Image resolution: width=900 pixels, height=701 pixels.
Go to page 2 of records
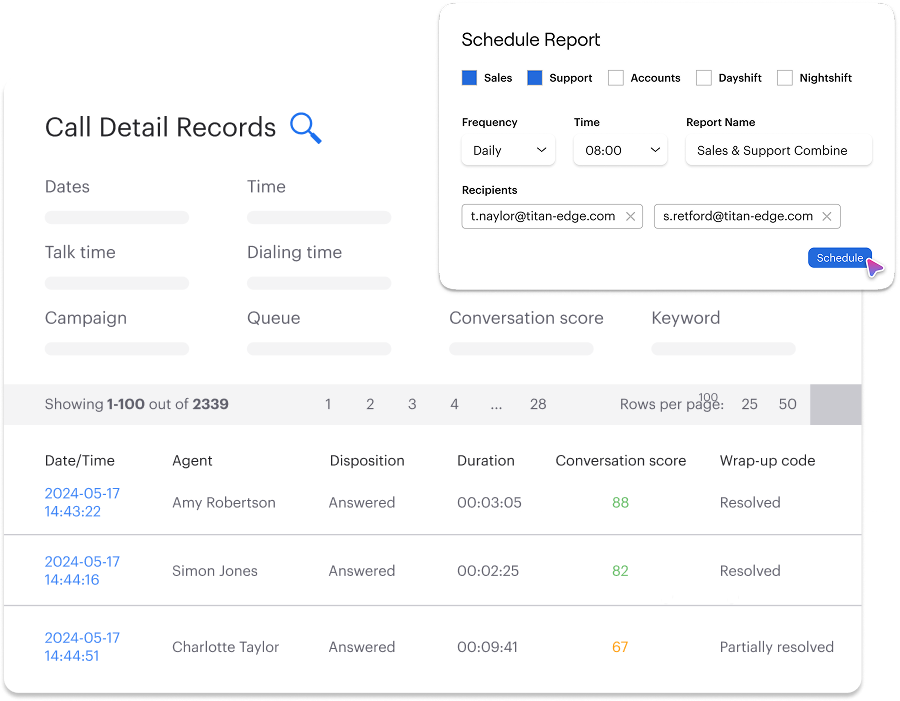pos(370,405)
